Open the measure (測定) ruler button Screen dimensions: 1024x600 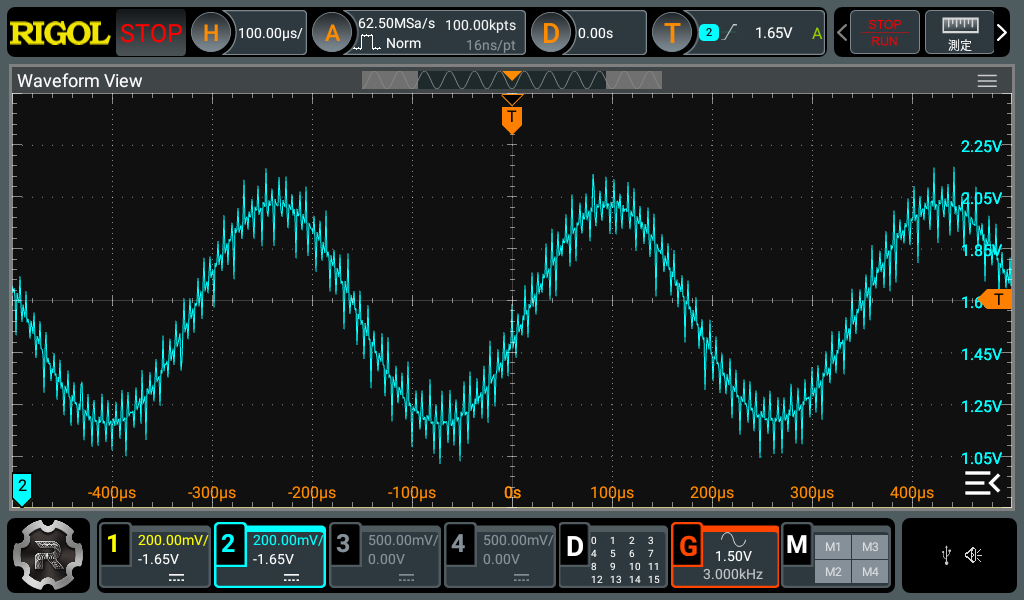point(959,32)
